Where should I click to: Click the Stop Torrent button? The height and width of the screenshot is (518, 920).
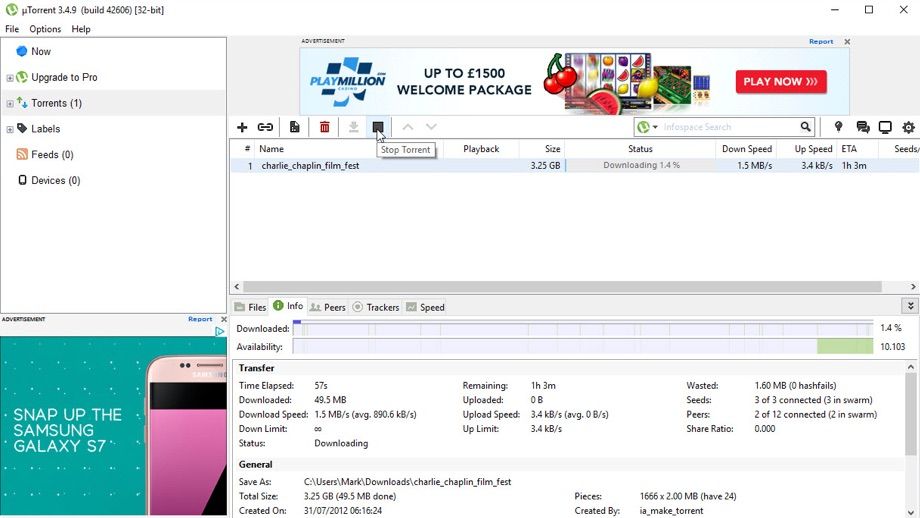point(378,127)
